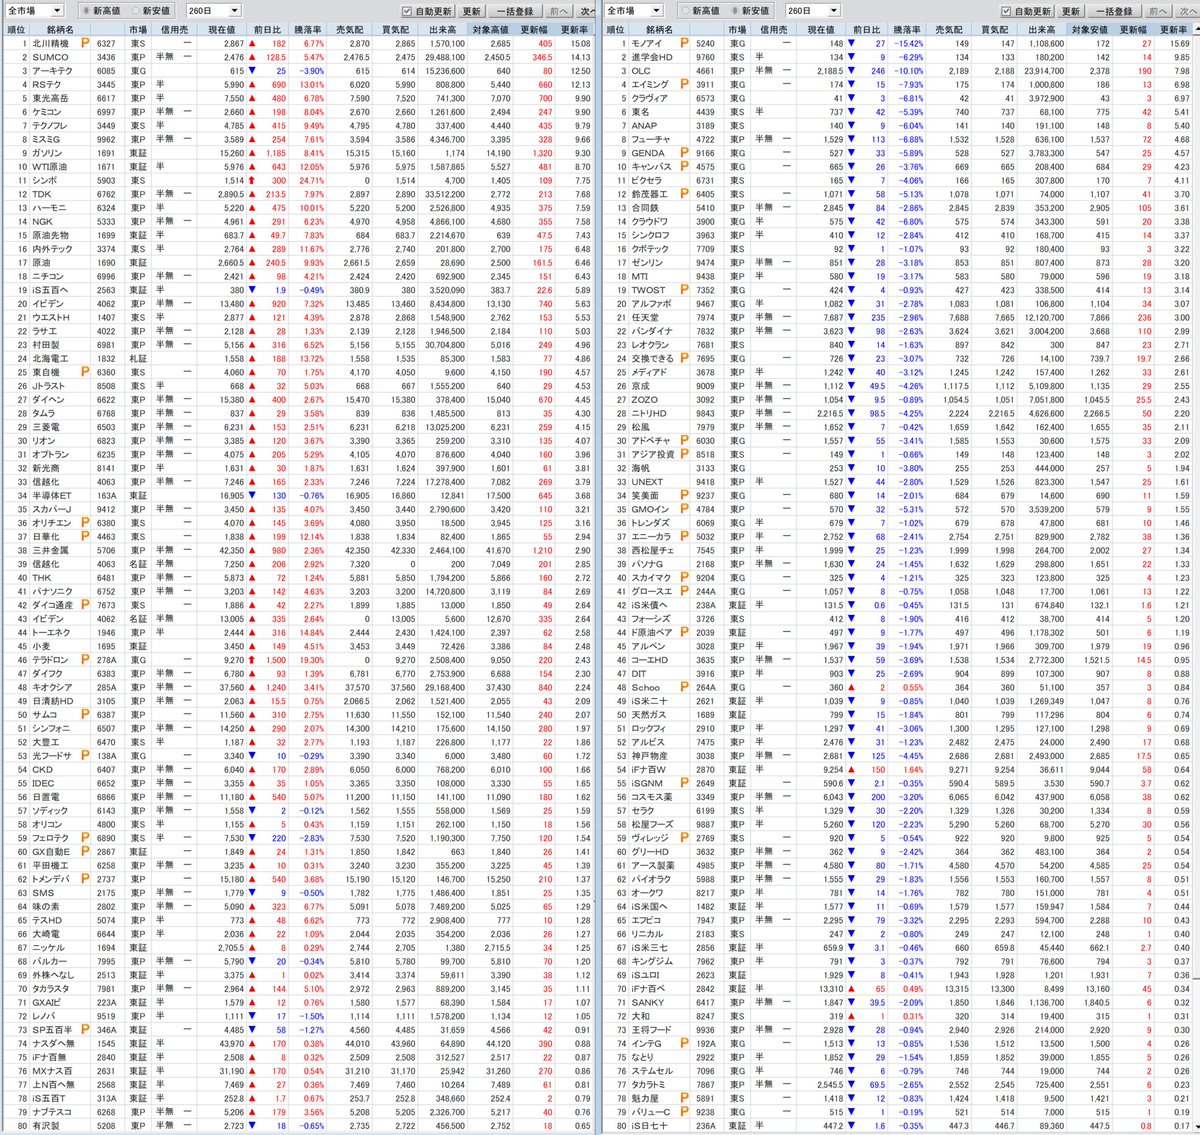Image resolution: width=1200 pixels, height=1135 pixels.
Task: Click the P icon beside ダイコ通産 in left panel
Action: [x=85, y=605]
